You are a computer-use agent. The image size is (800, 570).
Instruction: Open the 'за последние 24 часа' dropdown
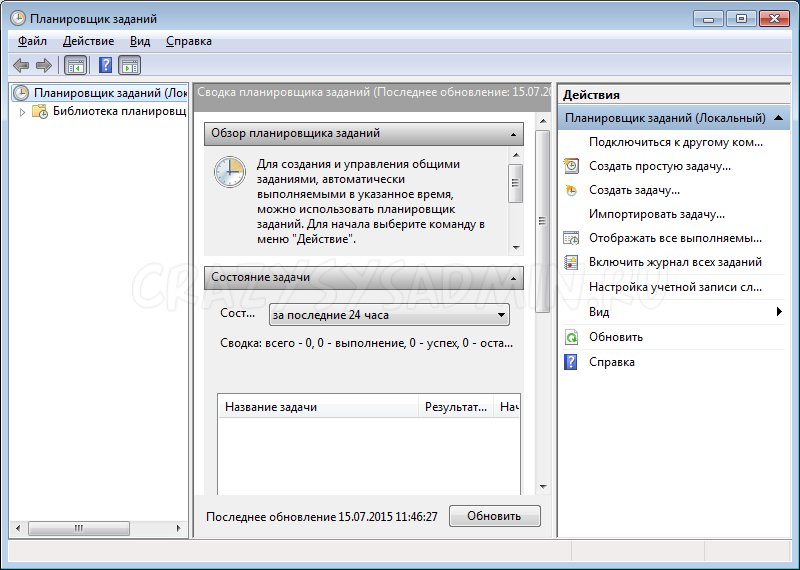pyautogui.click(x=389, y=316)
